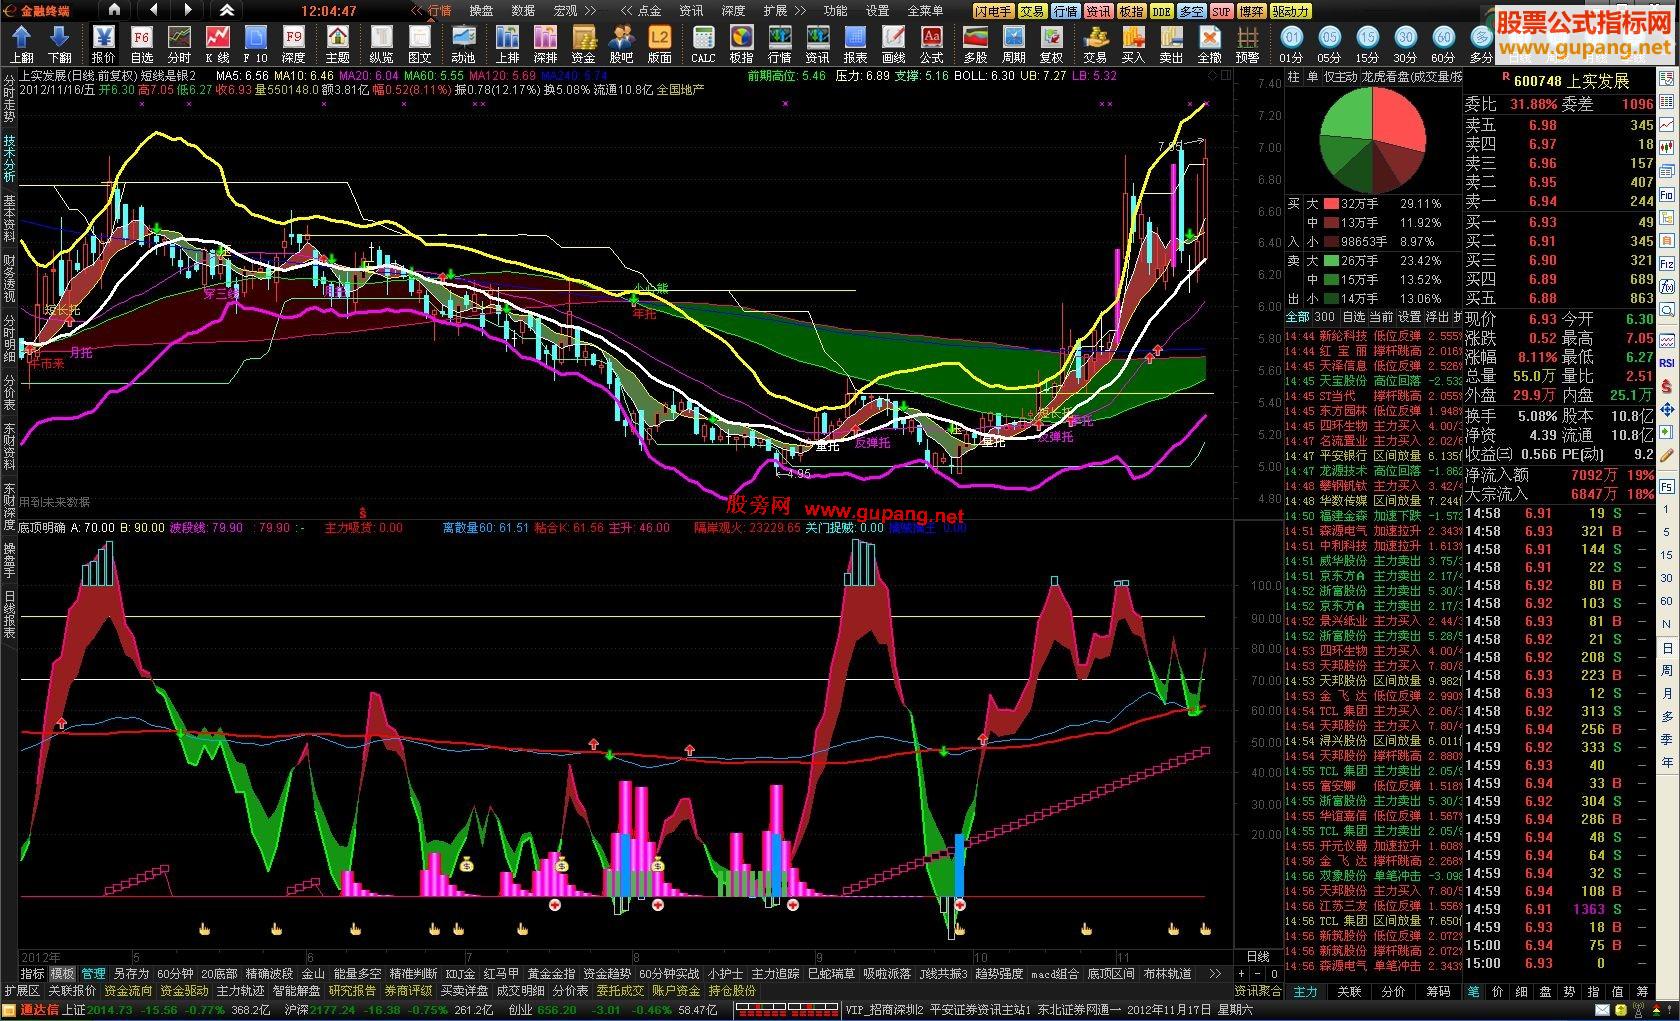The height and width of the screenshot is (1021, 1680).
Task: Click the 上翻 page up arrow icon
Action: [x=22, y=44]
